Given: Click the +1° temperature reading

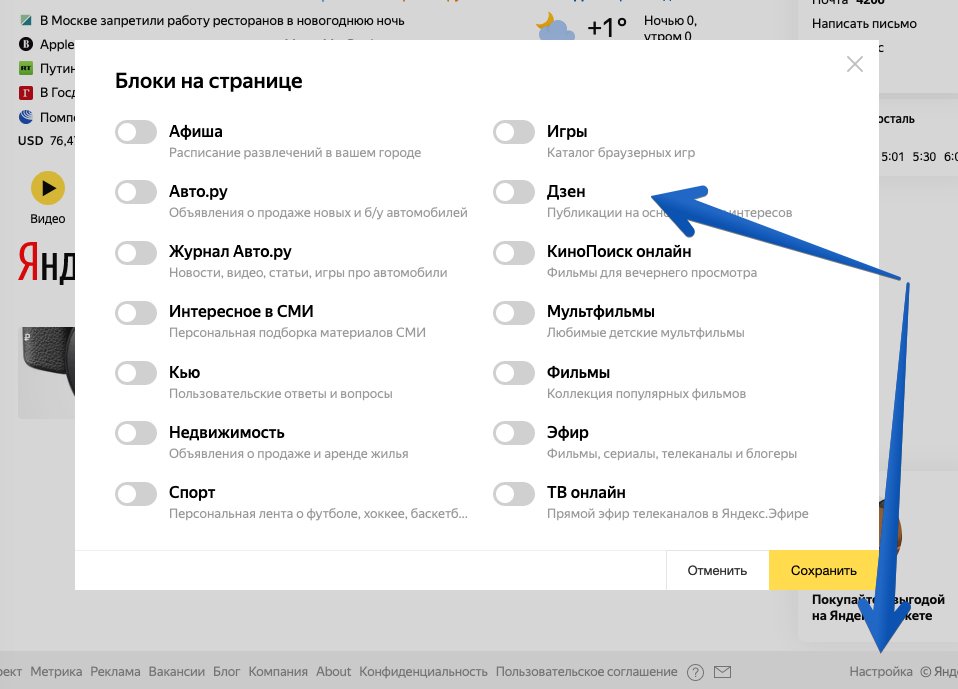Looking at the screenshot, I should point(607,27).
